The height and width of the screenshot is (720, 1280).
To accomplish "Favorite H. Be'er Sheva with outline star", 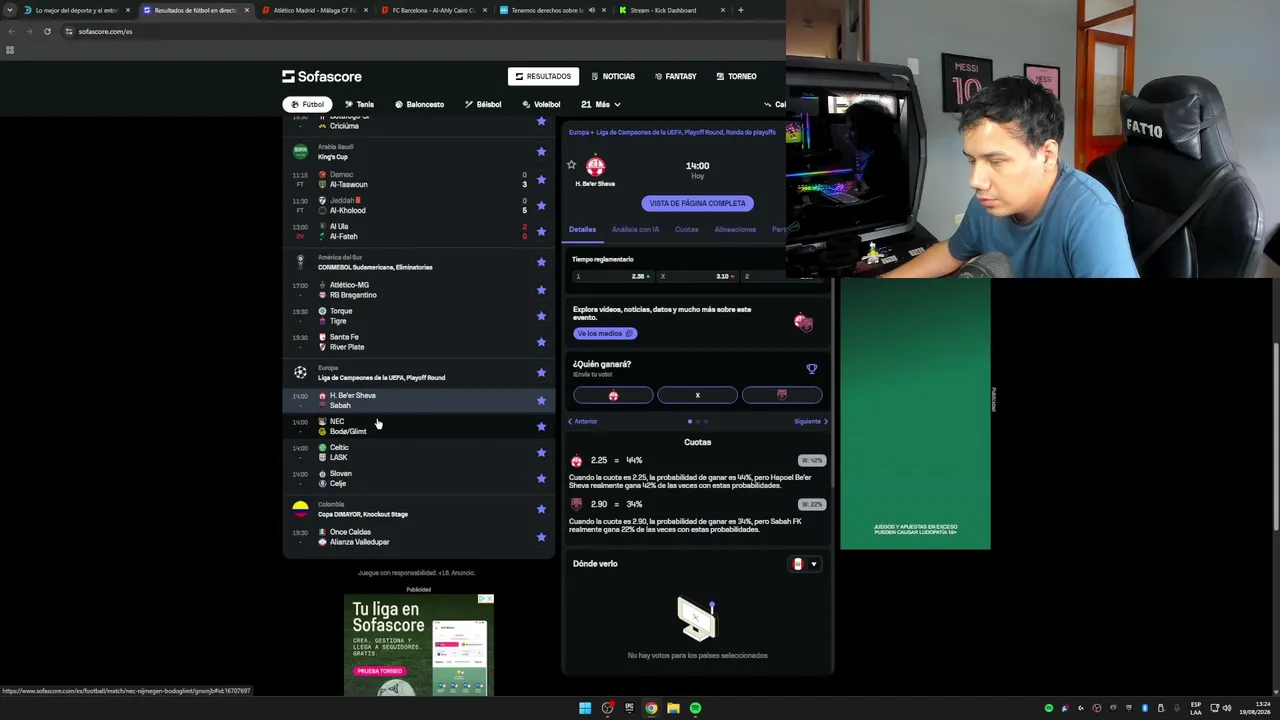I will pyautogui.click(x=571, y=165).
